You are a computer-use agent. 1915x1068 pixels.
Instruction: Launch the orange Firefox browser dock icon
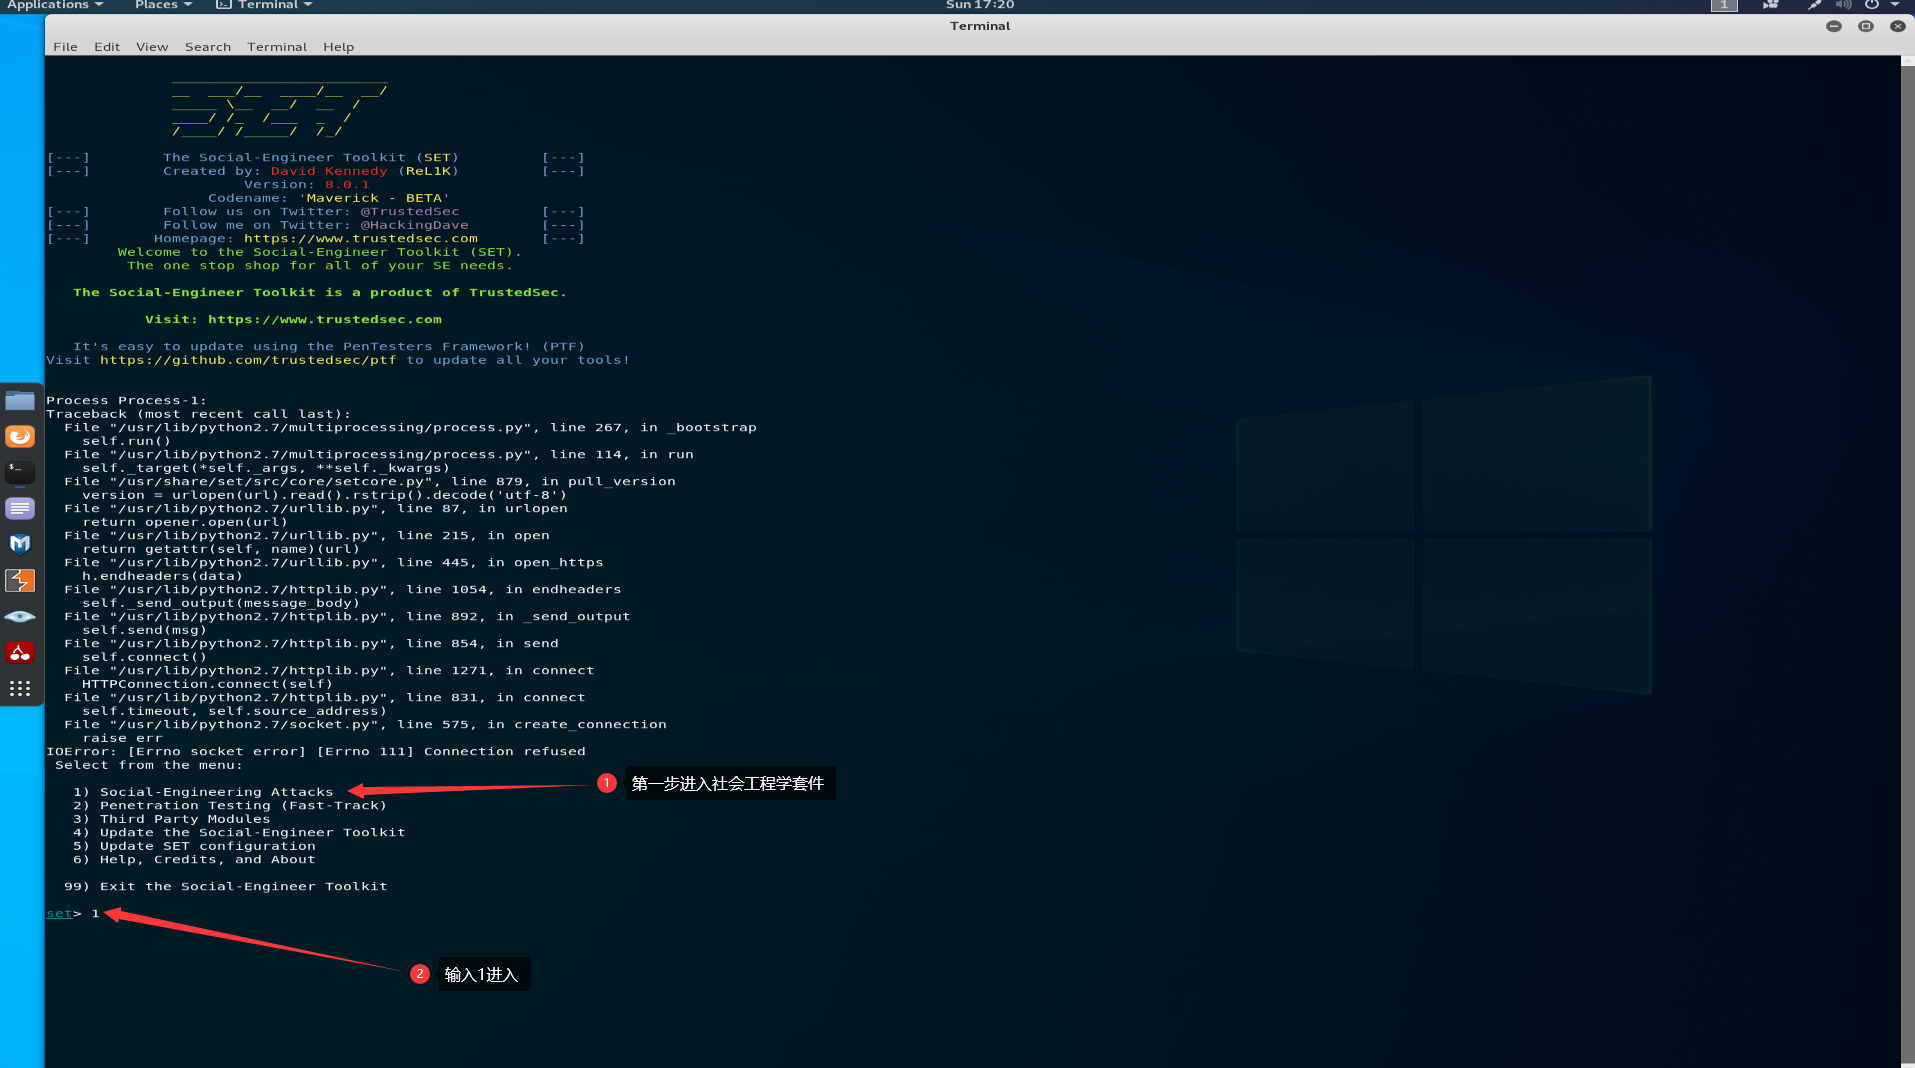(x=20, y=437)
